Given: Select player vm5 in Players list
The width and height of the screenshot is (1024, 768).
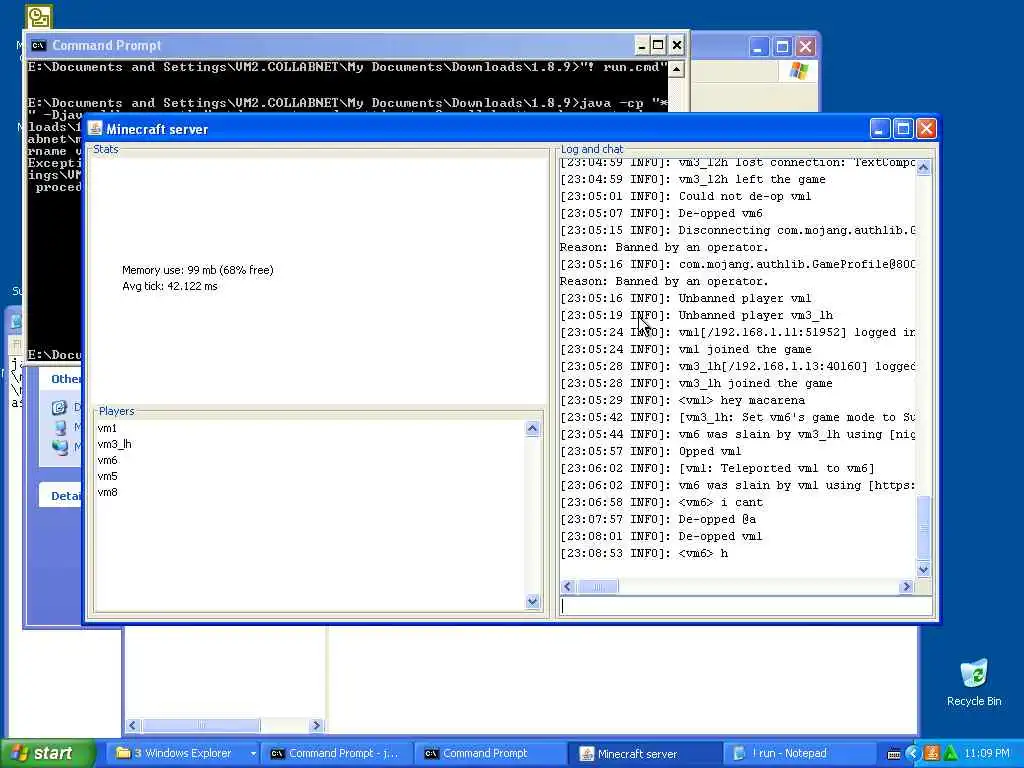Looking at the screenshot, I should tap(107, 476).
